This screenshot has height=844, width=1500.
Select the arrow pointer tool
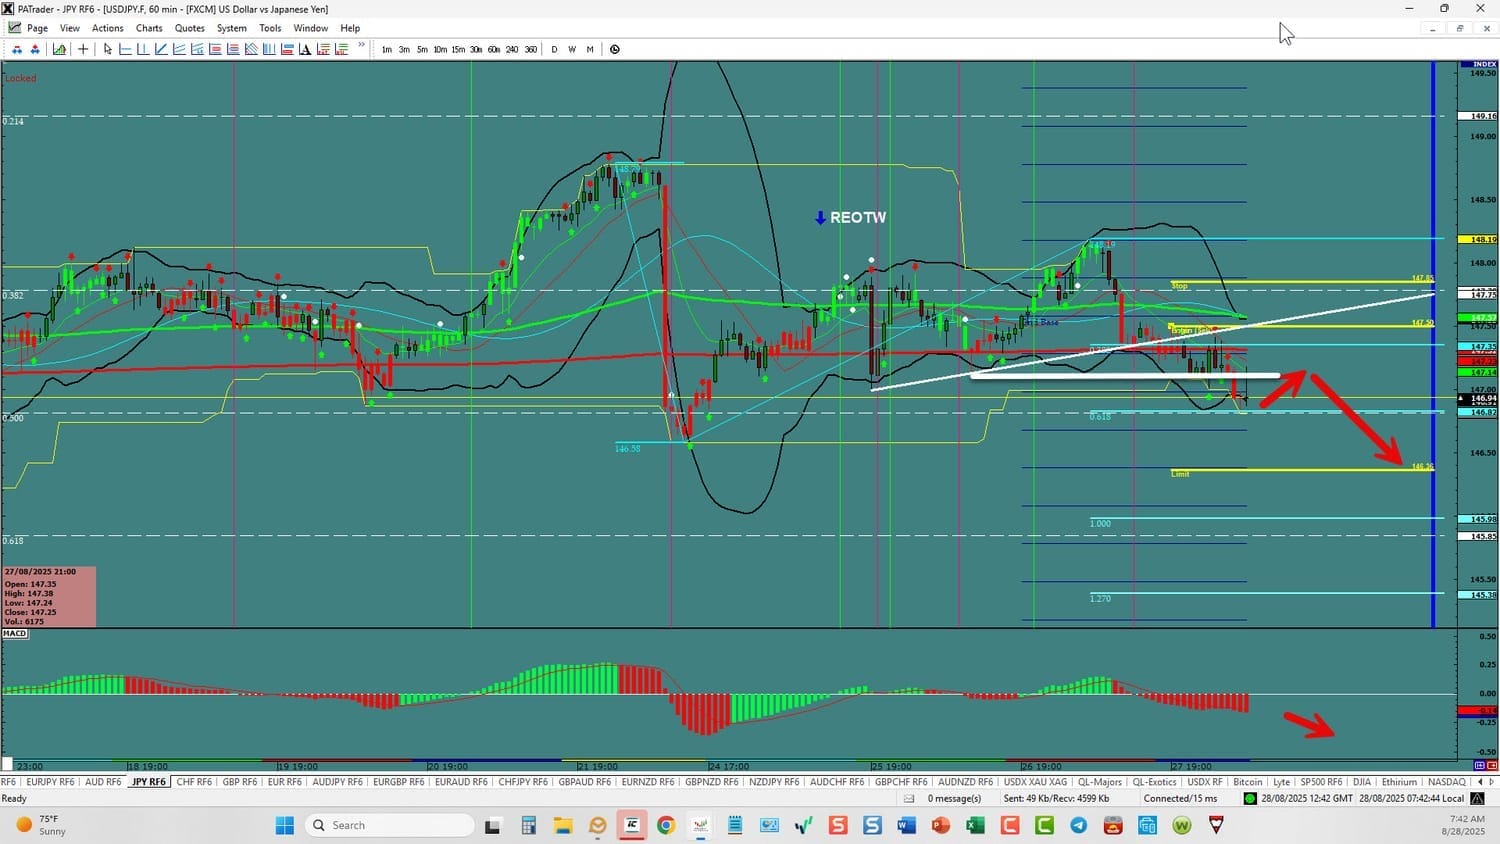pos(108,49)
